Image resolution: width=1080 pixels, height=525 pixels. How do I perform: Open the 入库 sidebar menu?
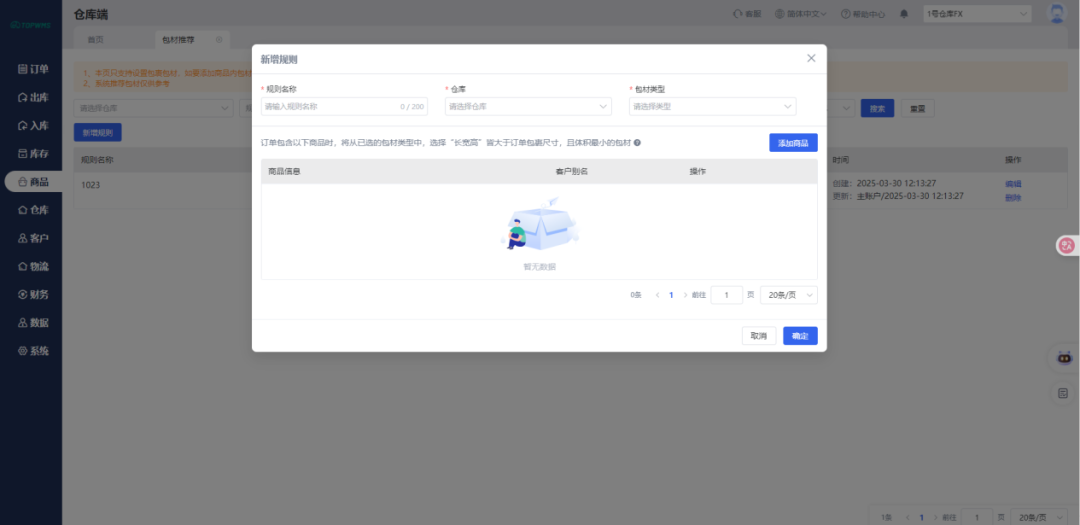pos(33,125)
